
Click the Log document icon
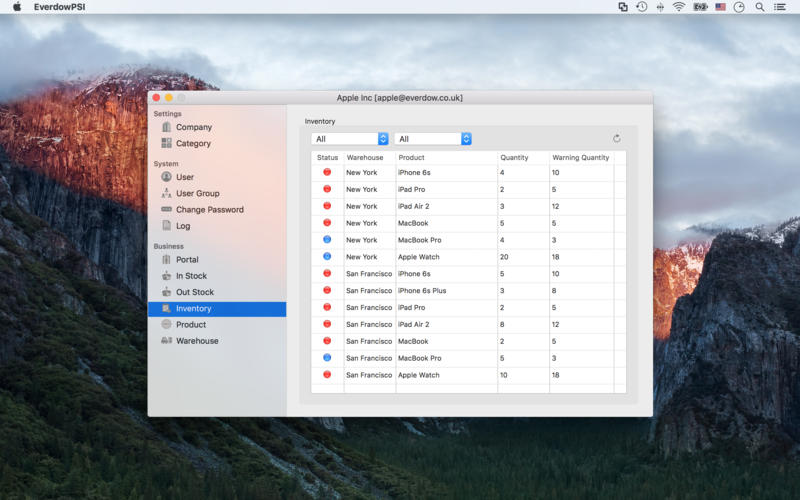click(x=166, y=226)
